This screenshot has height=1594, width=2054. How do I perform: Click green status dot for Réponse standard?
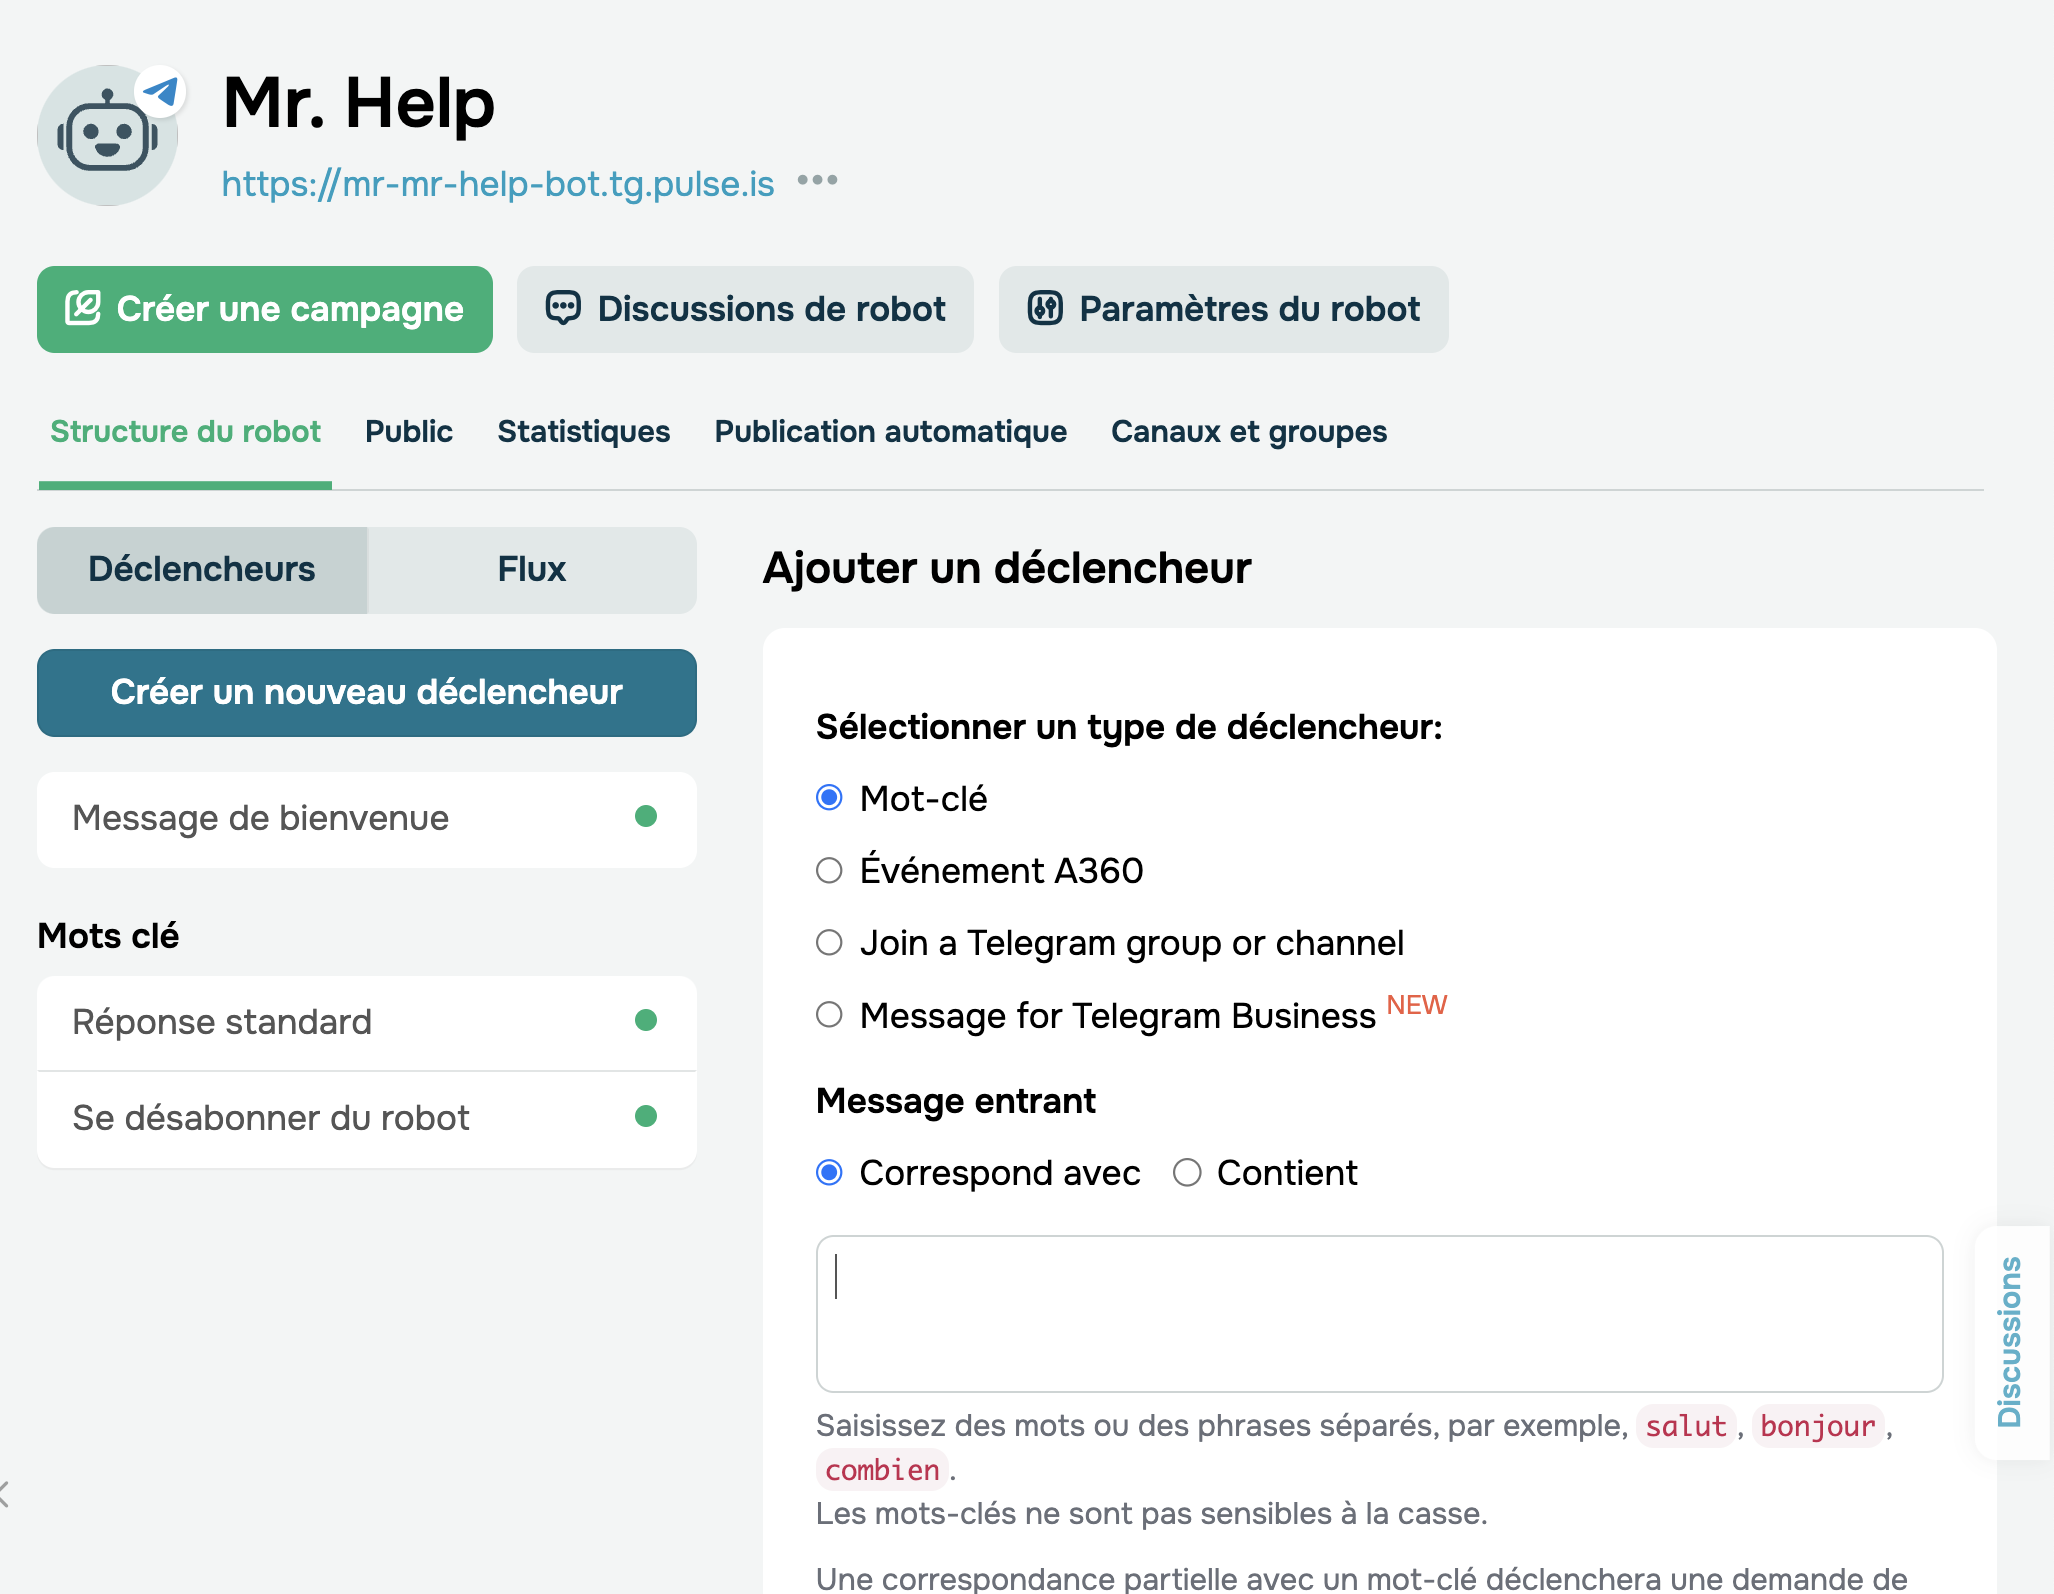click(x=646, y=1020)
